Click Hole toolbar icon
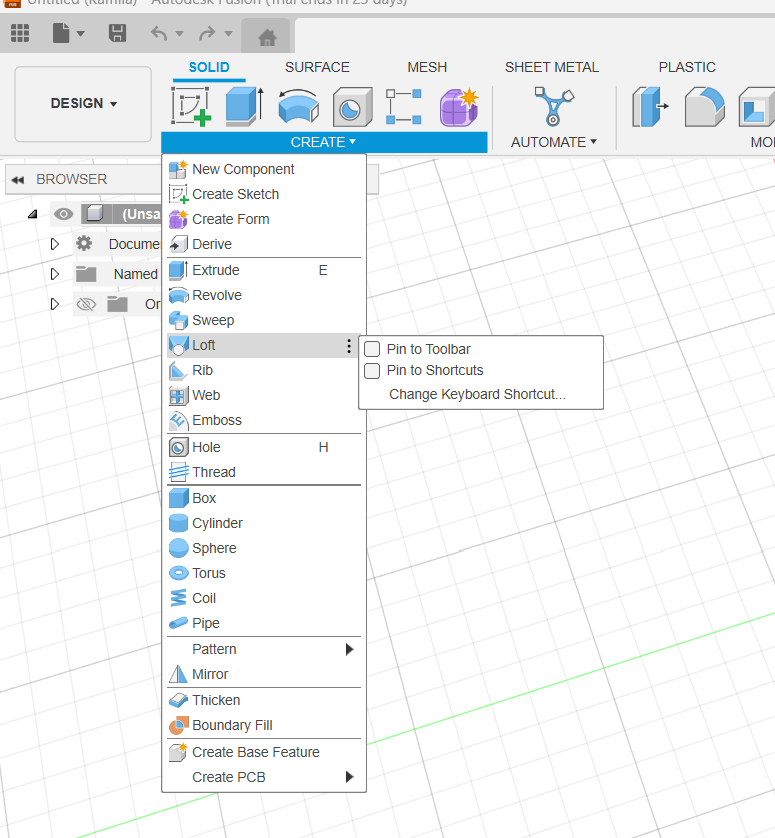Viewport: 775px width, 838px height. click(x=352, y=107)
